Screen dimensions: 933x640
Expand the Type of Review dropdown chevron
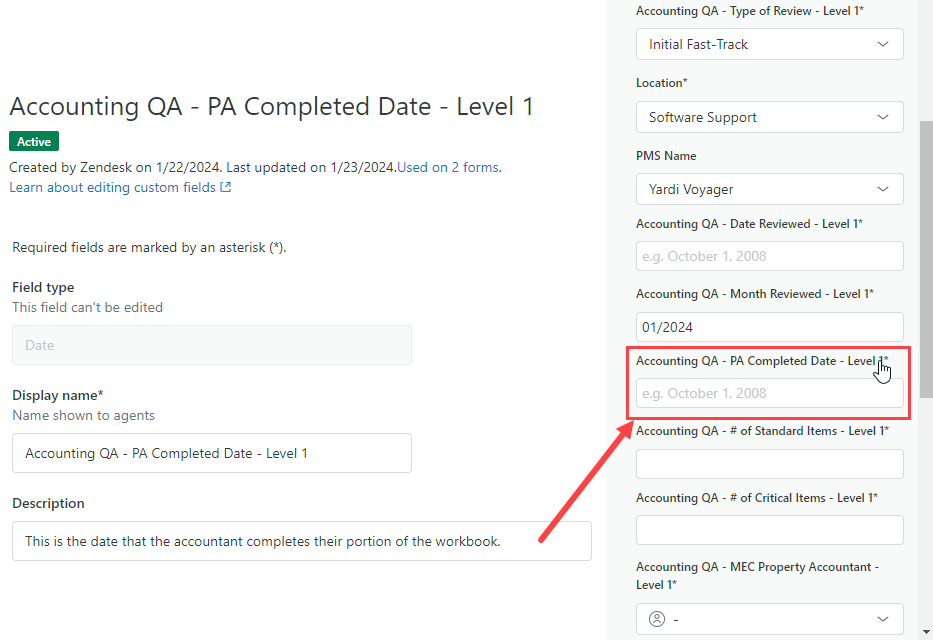[x=883, y=44]
